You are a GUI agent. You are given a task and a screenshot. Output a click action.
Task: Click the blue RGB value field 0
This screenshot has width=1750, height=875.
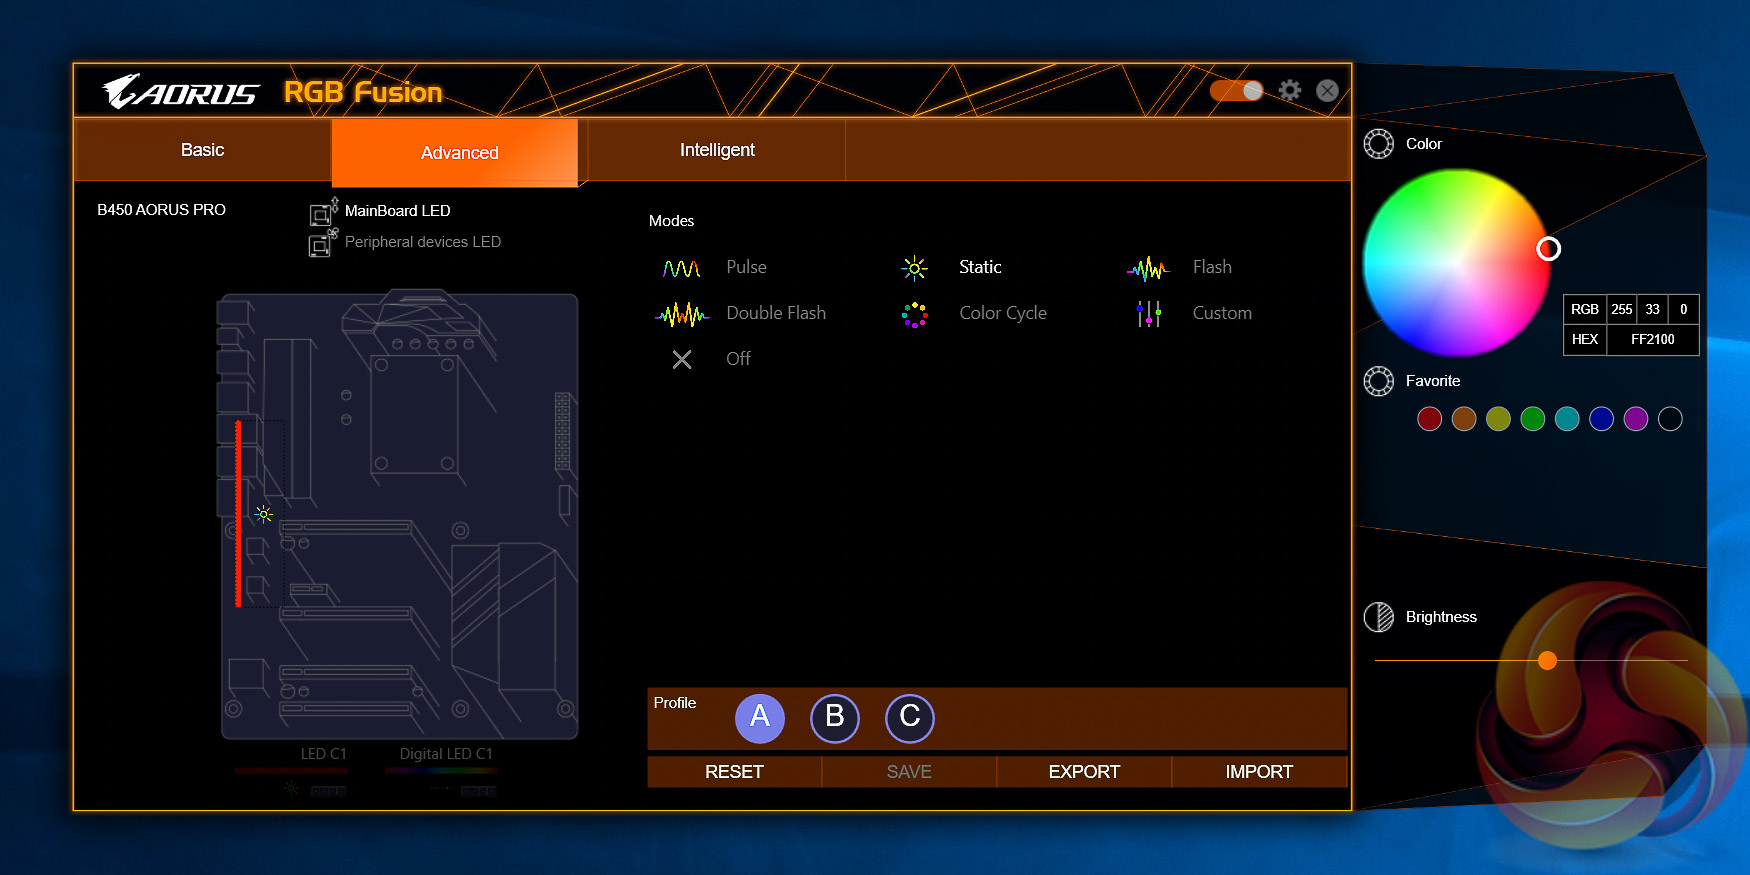pos(1684,310)
